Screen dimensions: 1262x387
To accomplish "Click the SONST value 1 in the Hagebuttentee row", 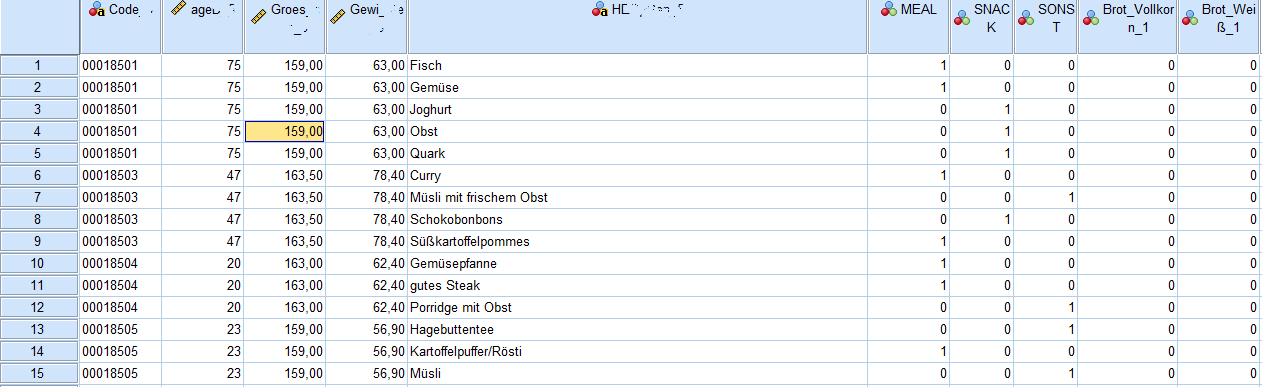I will coord(1045,330).
